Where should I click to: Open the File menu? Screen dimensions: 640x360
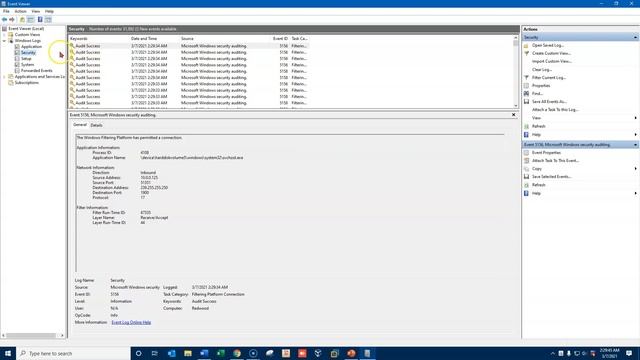coord(6,11)
